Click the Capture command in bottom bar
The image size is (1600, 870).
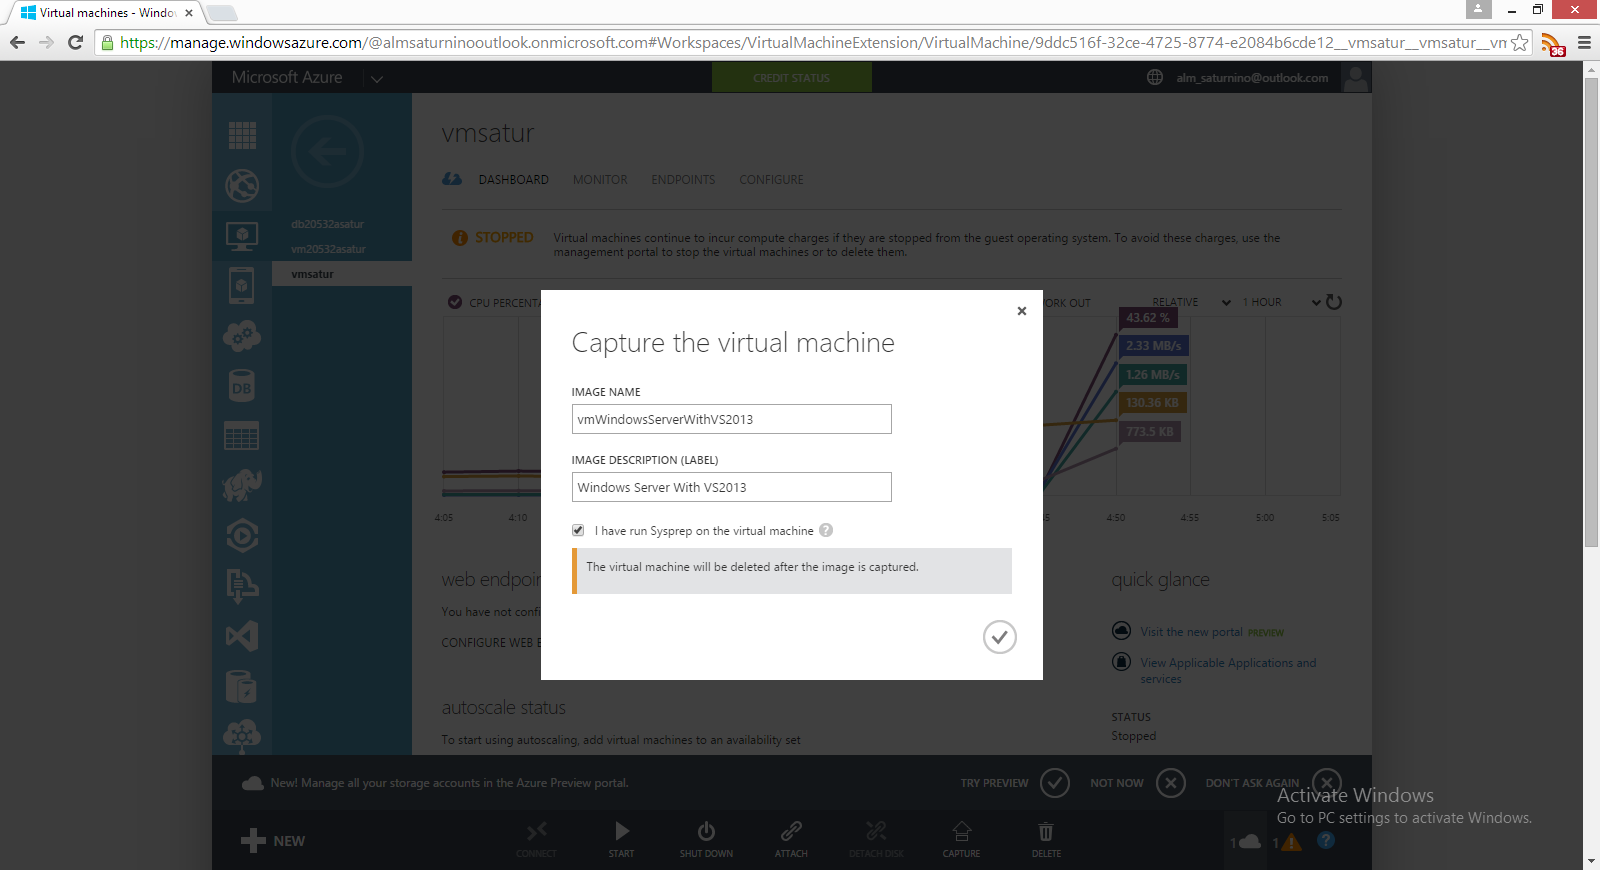click(x=961, y=839)
